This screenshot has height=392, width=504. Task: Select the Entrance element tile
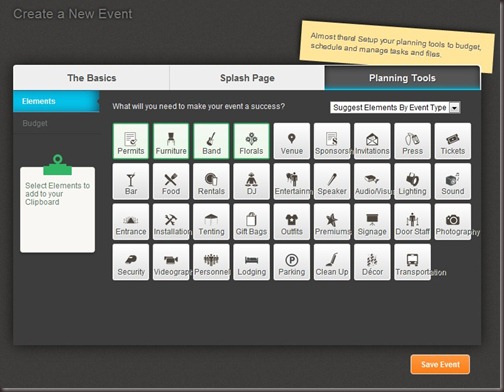[x=131, y=222]
